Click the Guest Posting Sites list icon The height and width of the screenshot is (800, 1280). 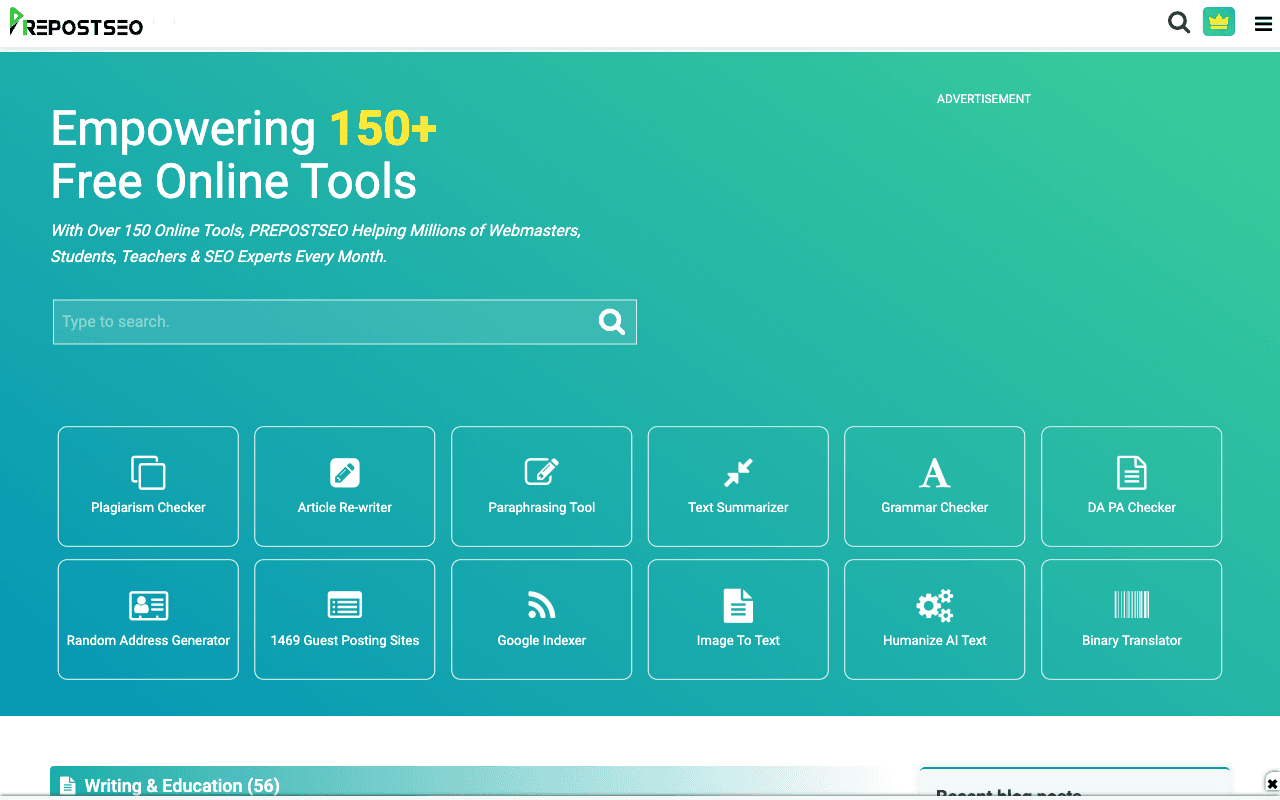(345, 605)
